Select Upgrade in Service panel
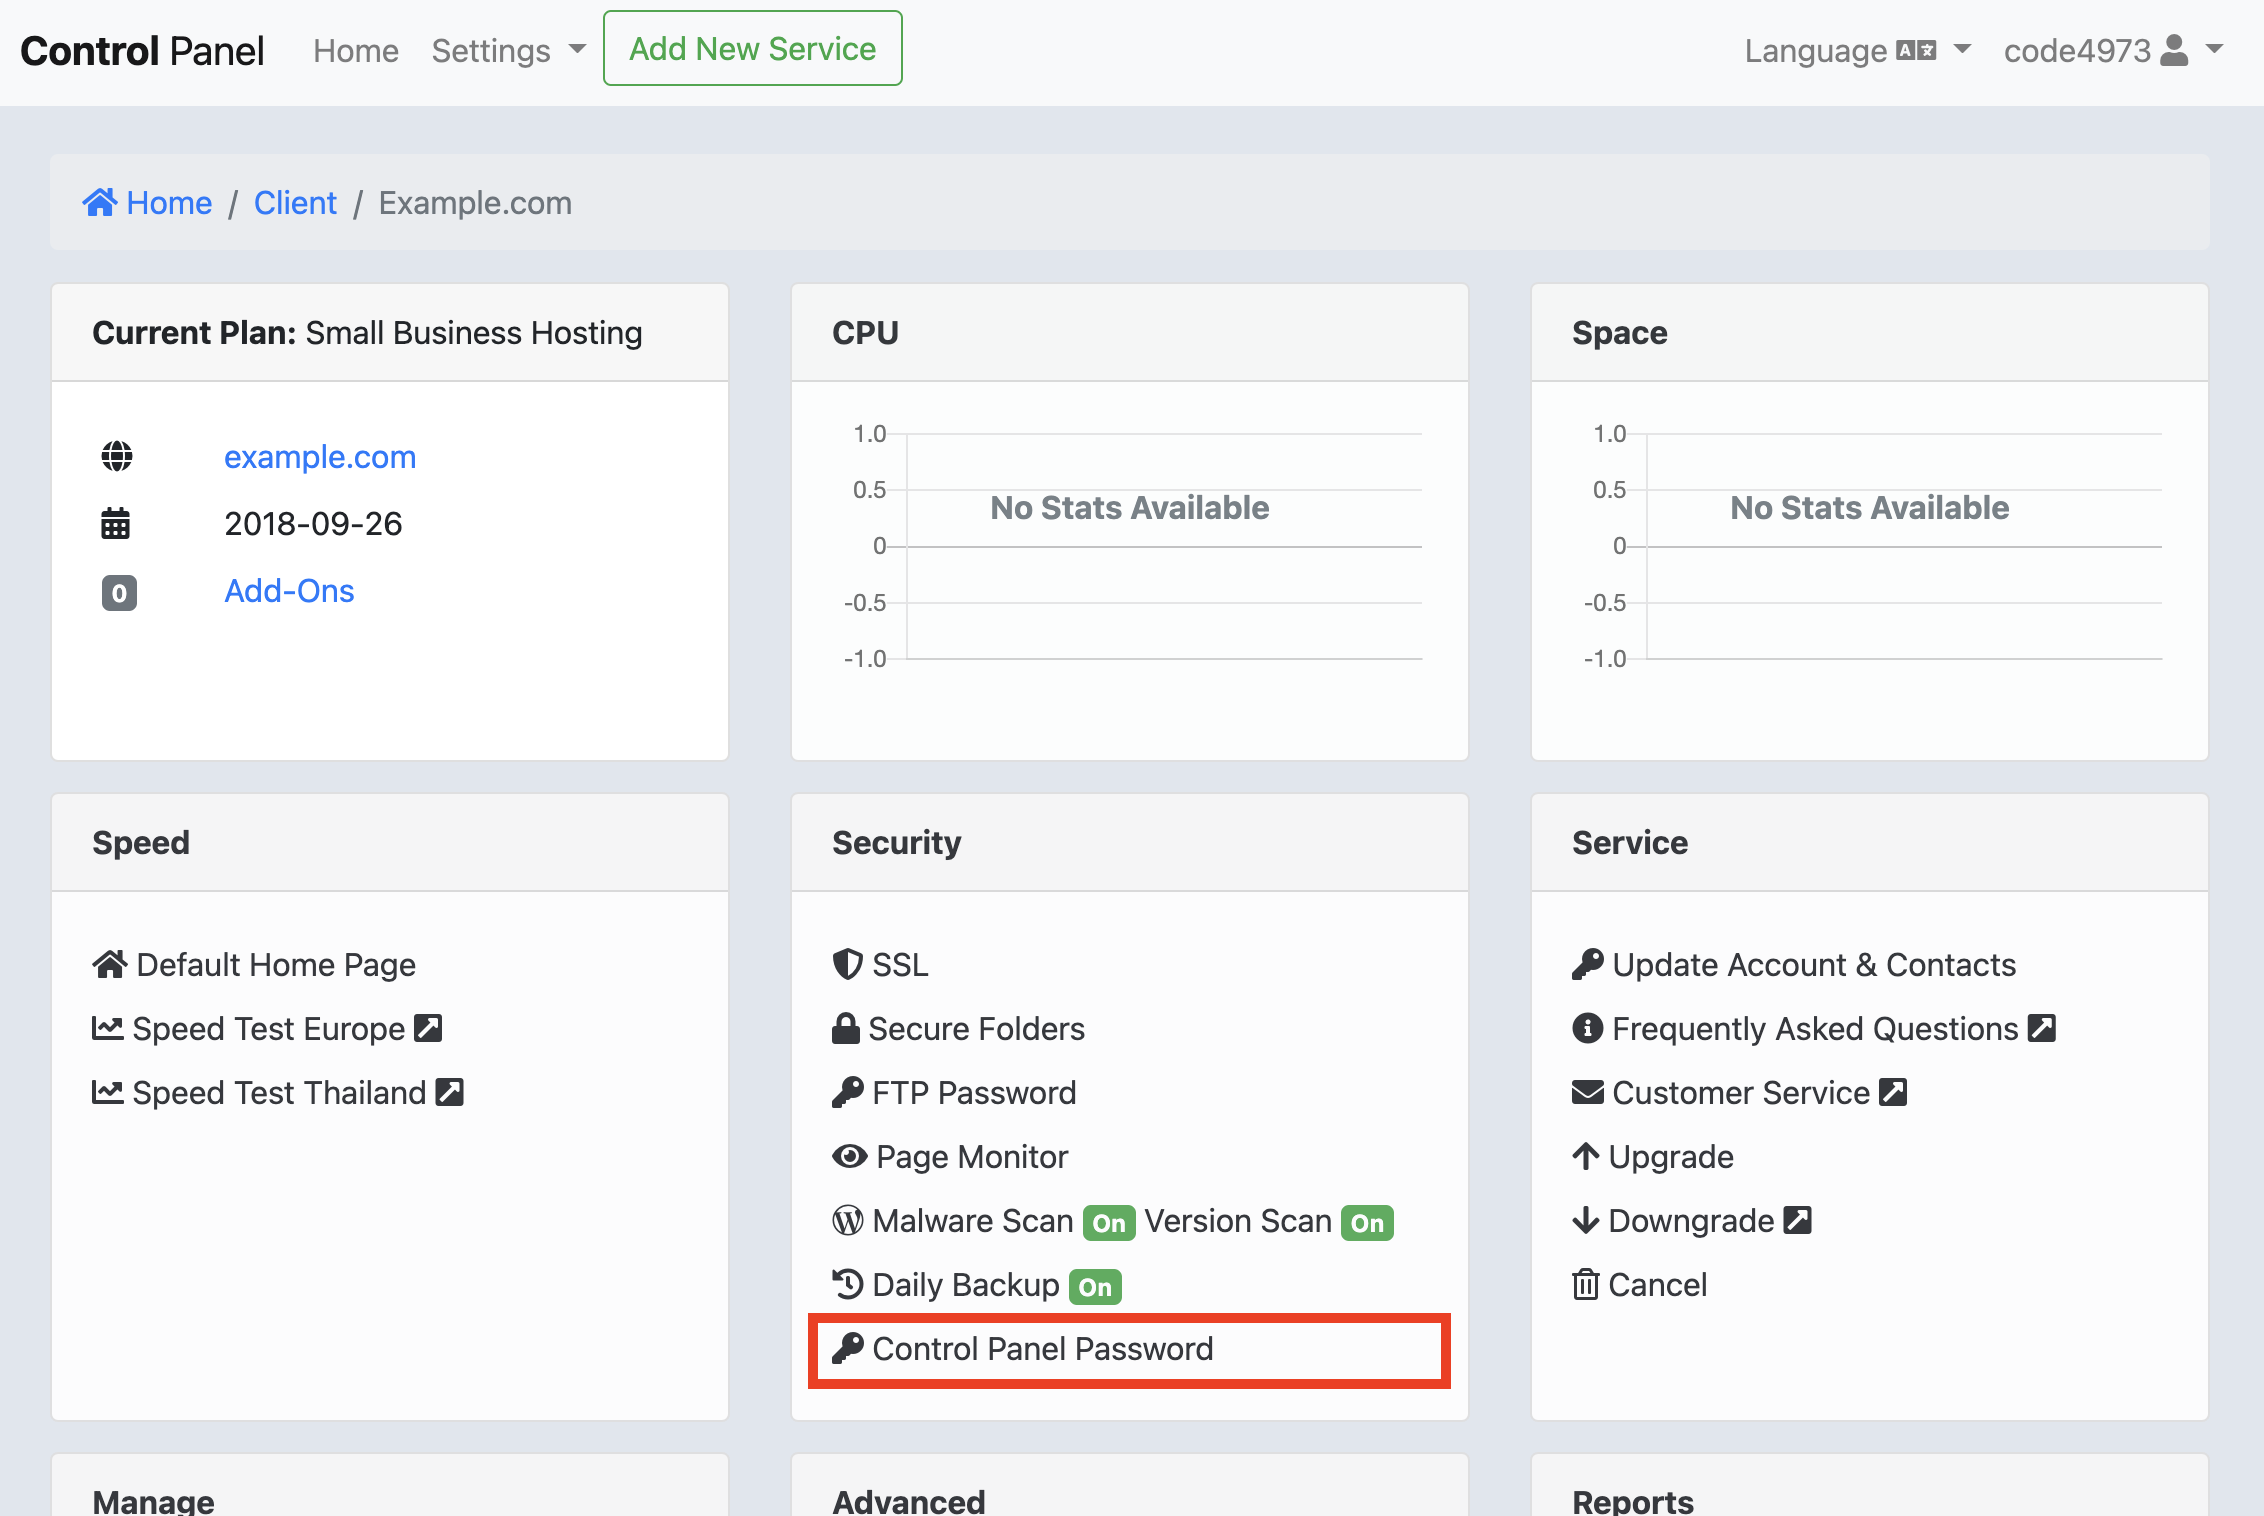This screenshot has height=1516, width=2264. (1671, 1156)
